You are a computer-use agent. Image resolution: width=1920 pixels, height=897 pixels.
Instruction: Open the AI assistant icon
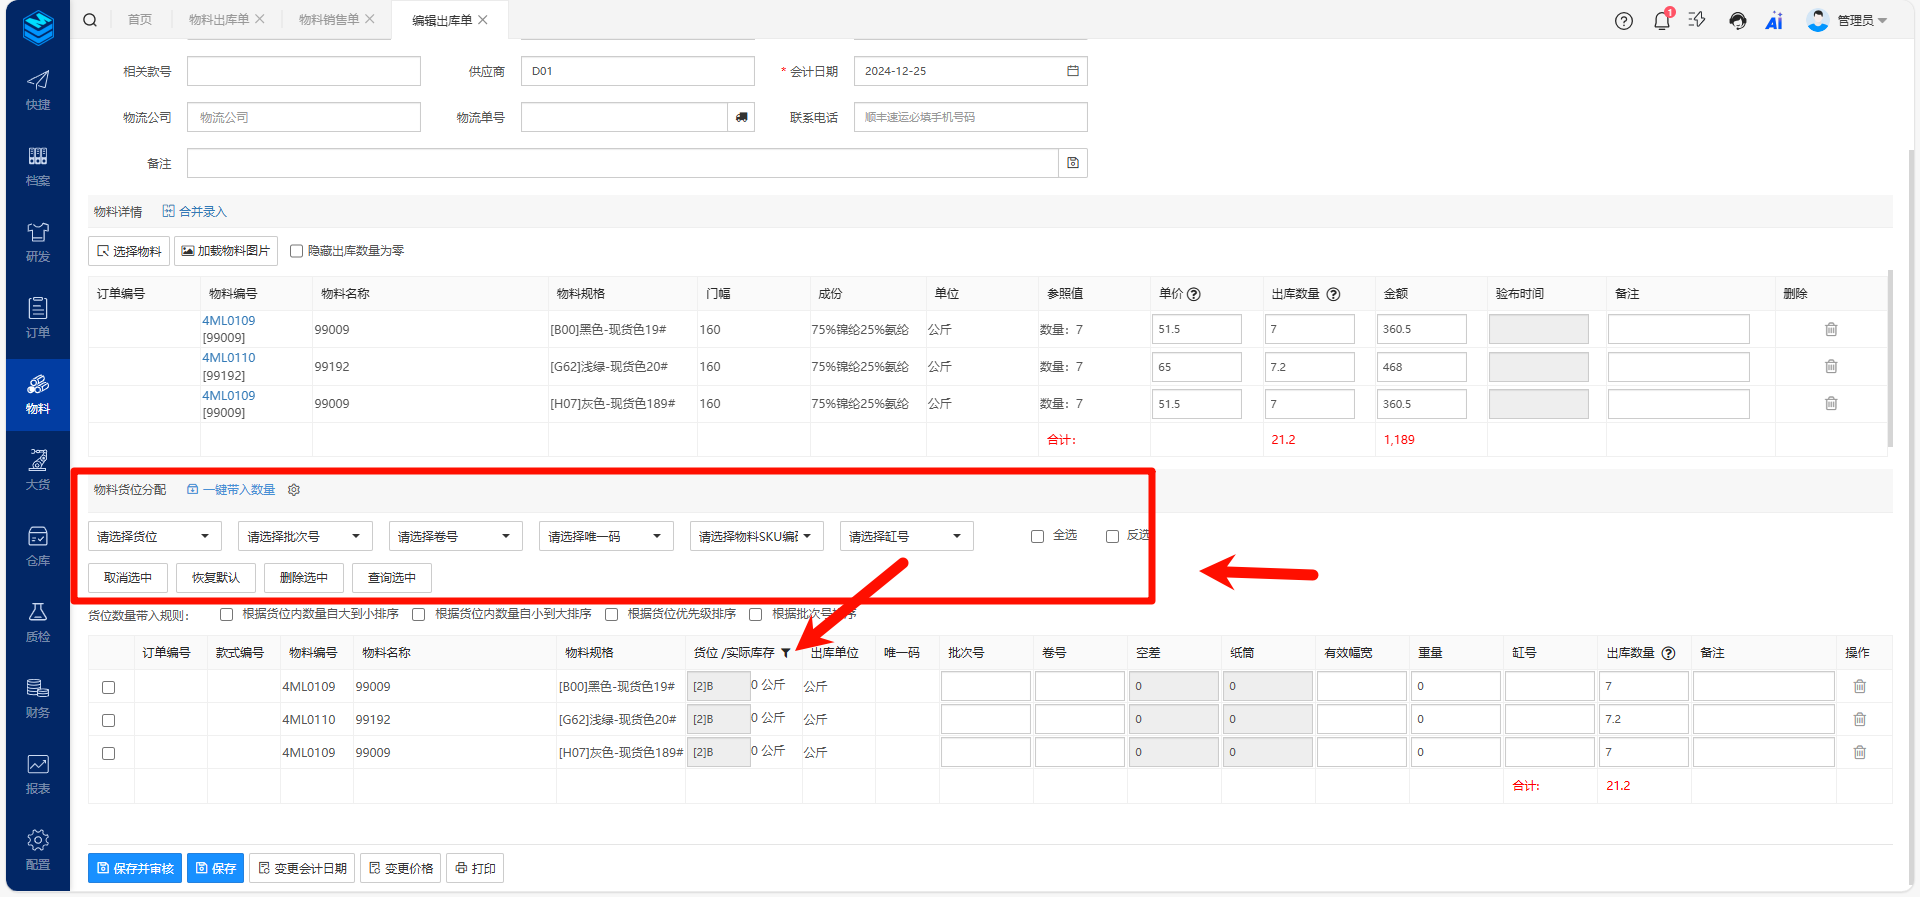point(1774,21)
